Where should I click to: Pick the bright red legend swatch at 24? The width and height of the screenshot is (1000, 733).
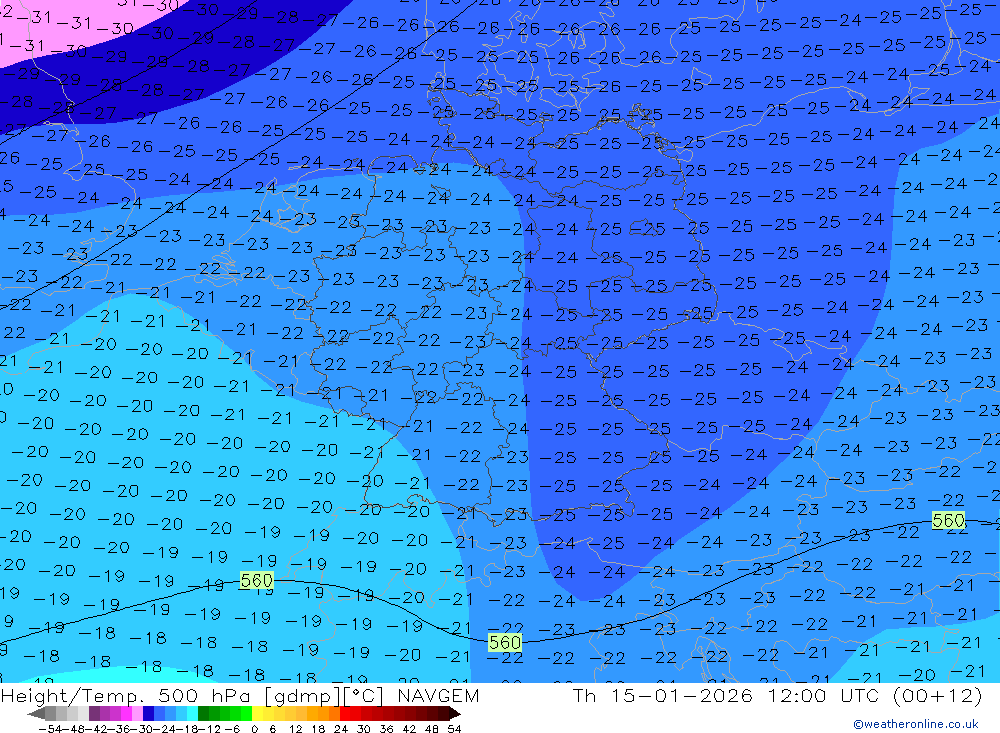point(345,713)
